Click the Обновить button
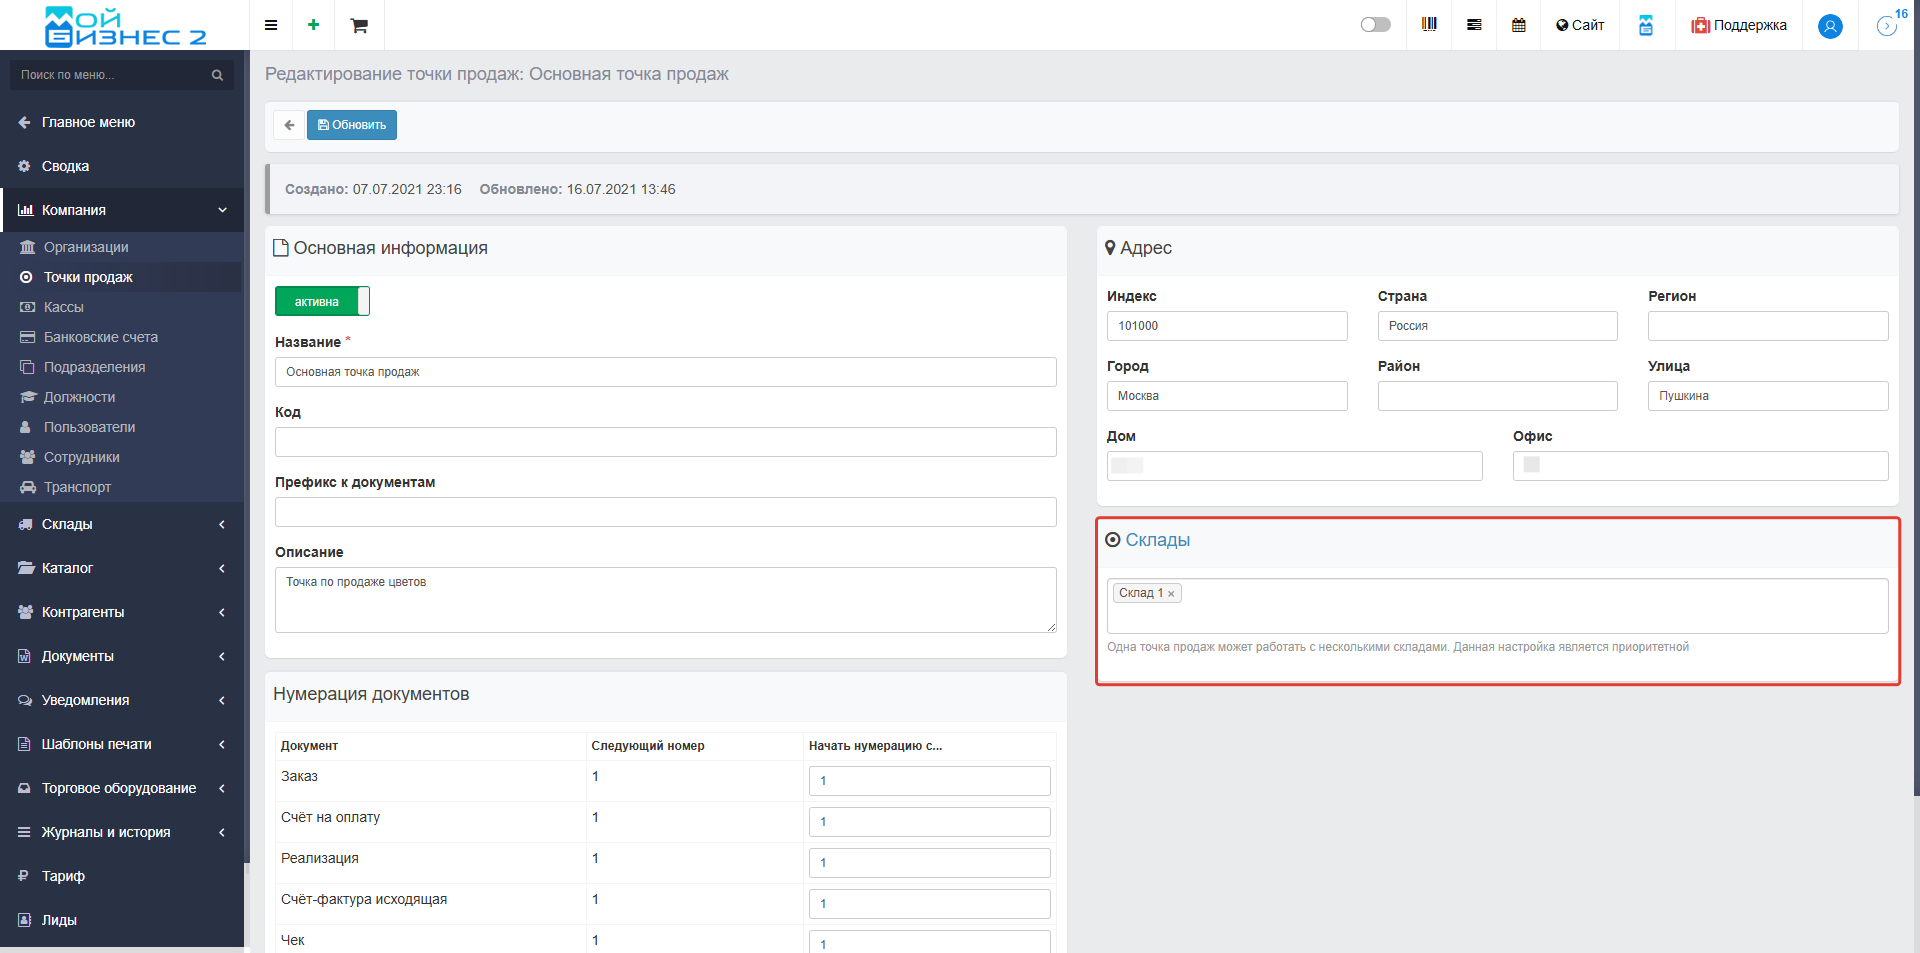Image resolution: width=1920 pixels, height=953 pixels. [352, 125]
